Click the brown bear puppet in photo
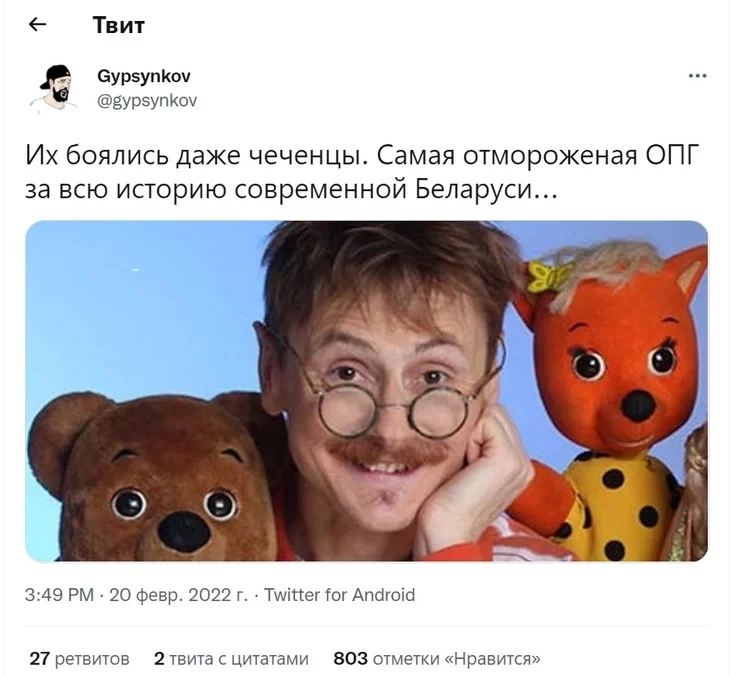Viewport: 732px width, 676px height. pos(156,481)
